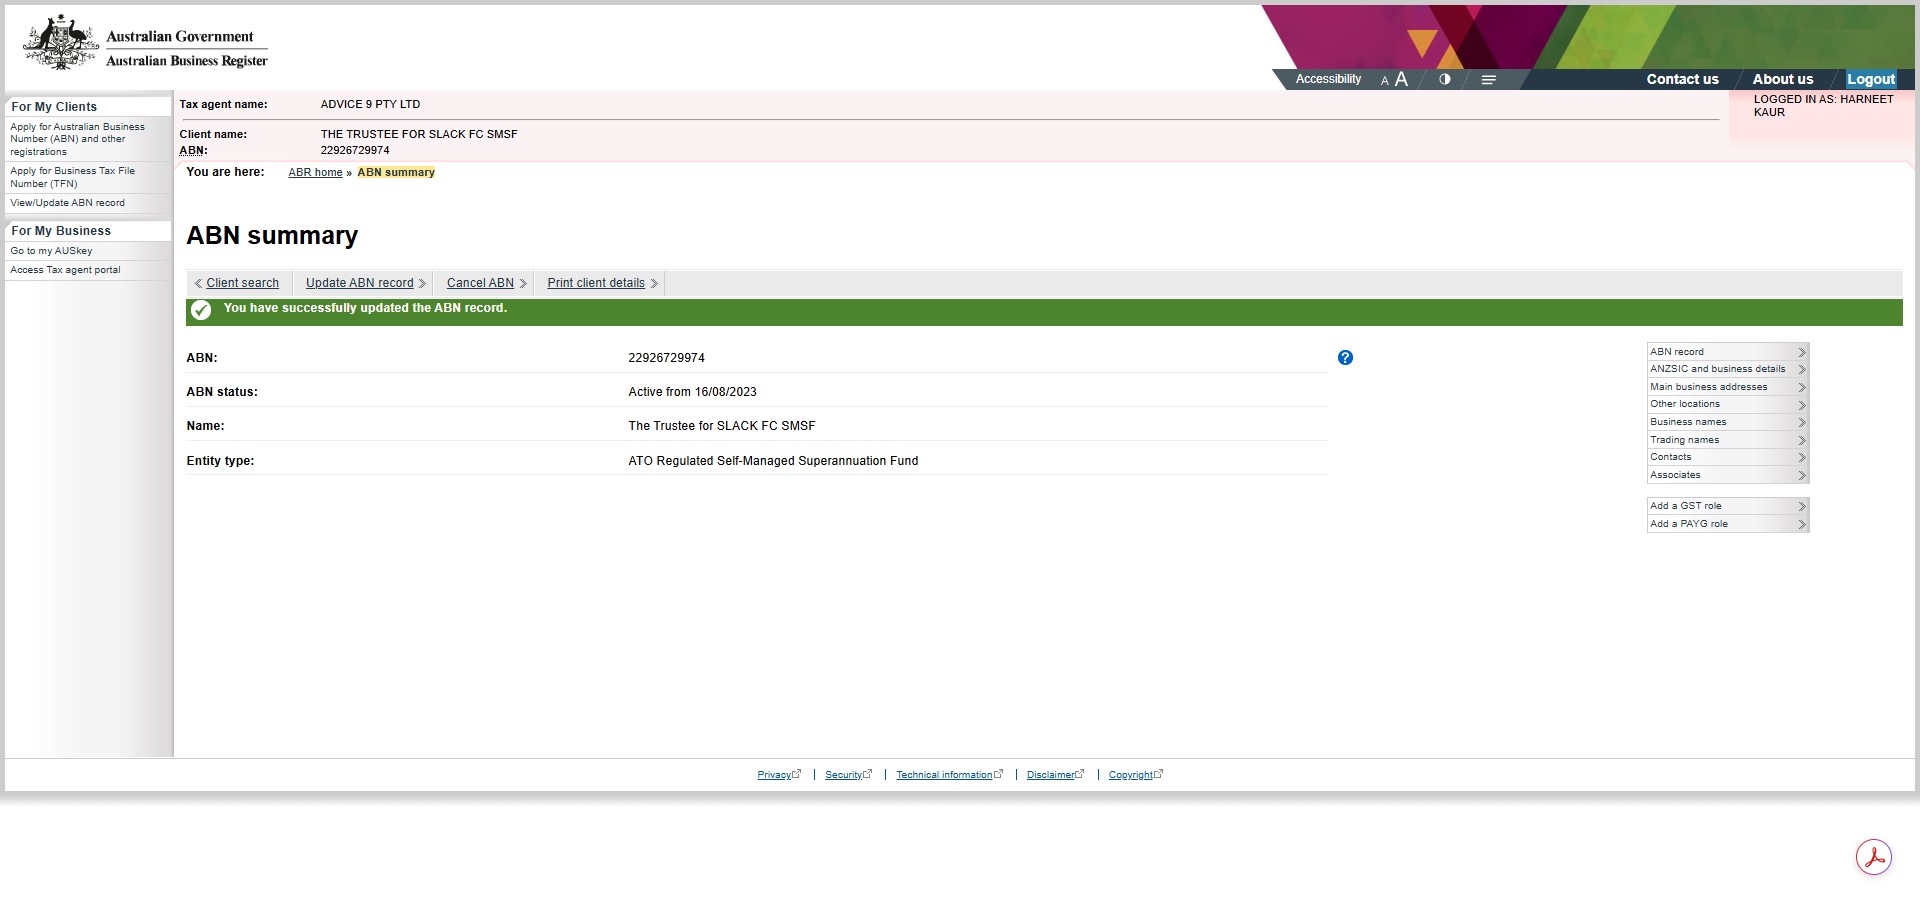Open the About us page
Image resolution: width=1920 pixels, height=911 pixels.
click(x=1782, y=79)
